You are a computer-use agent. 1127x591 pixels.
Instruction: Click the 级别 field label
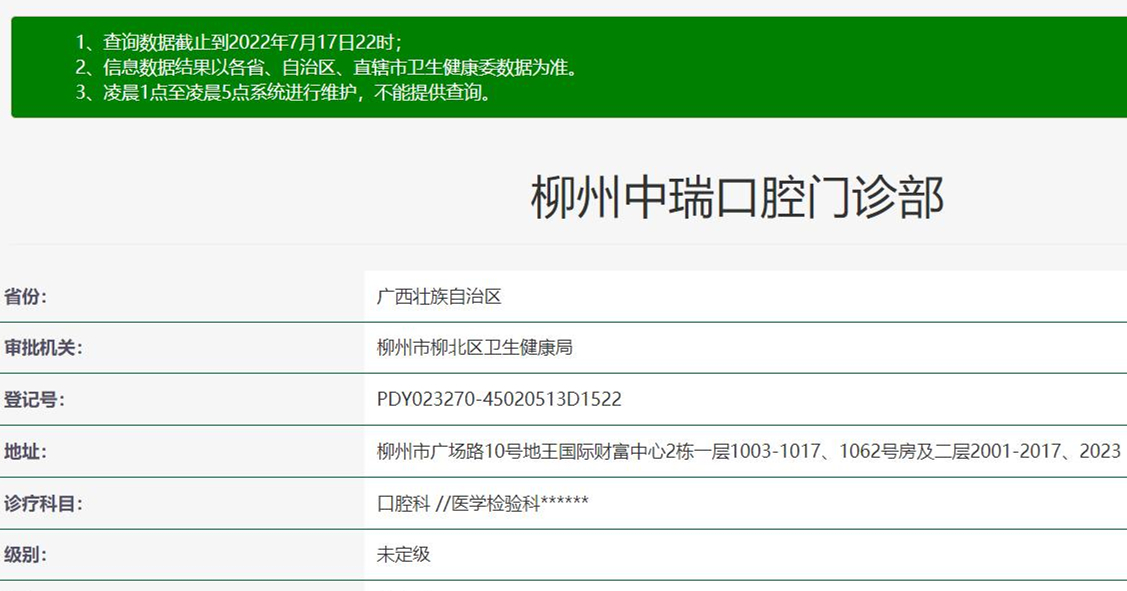(25, 554)
